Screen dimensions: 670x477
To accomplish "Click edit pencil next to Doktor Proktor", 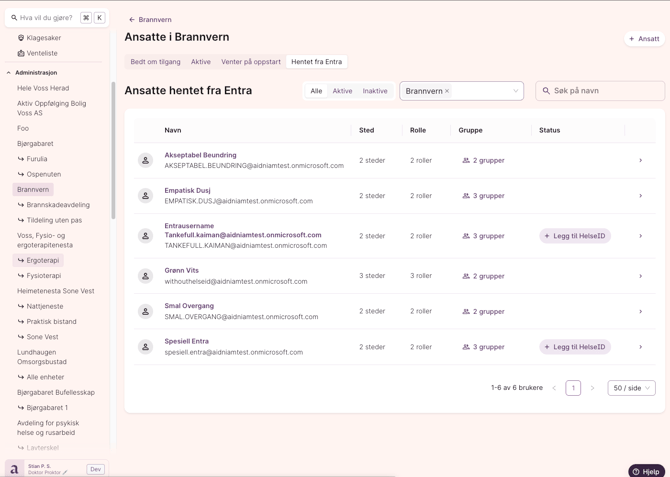I will point(65,472).
